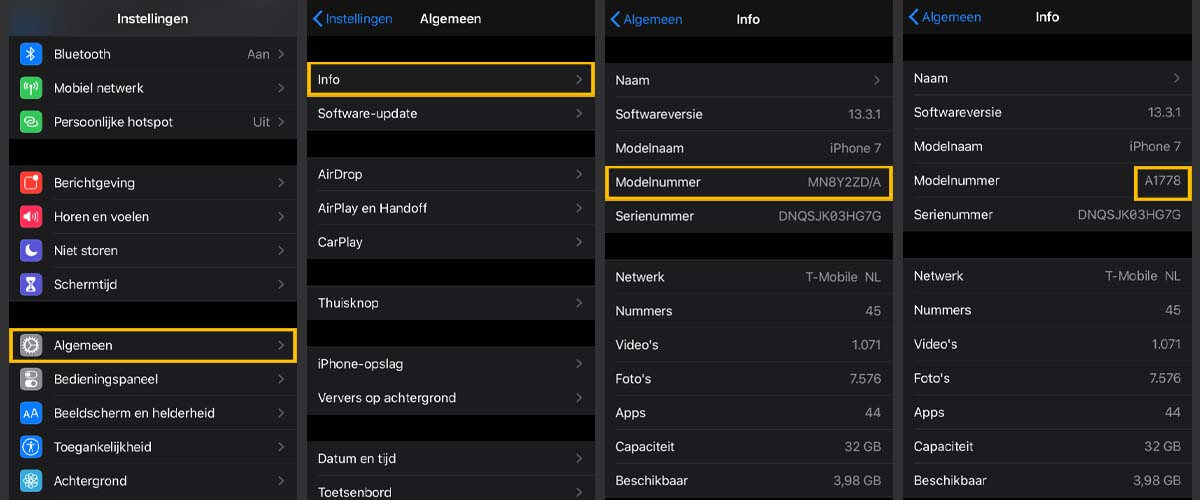Tap the Bluetooth icon
This screenshot has width=1200, height=500.
(x=31, y=54)
